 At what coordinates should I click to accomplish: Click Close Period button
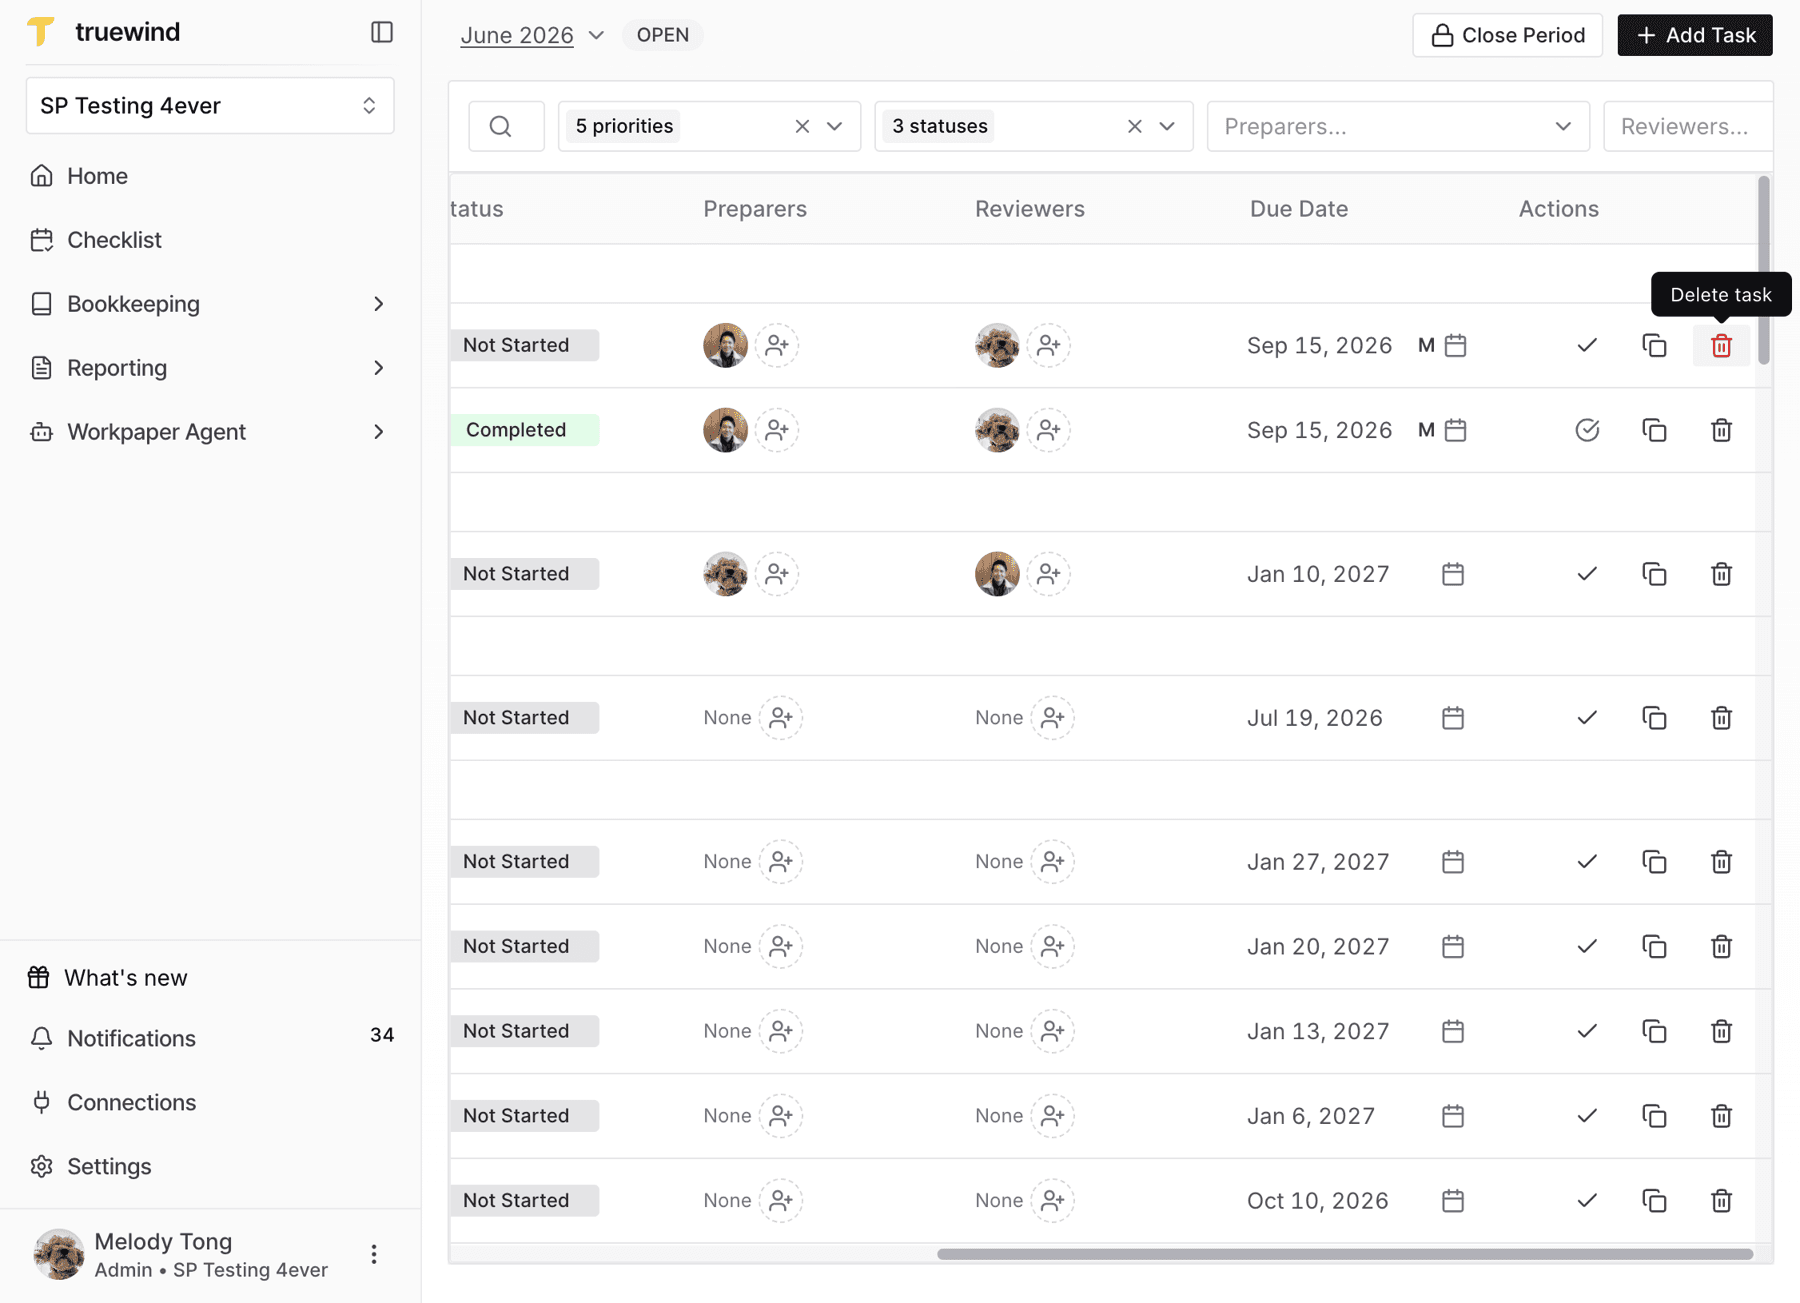pyautogui.click(x=1507, y=35)
